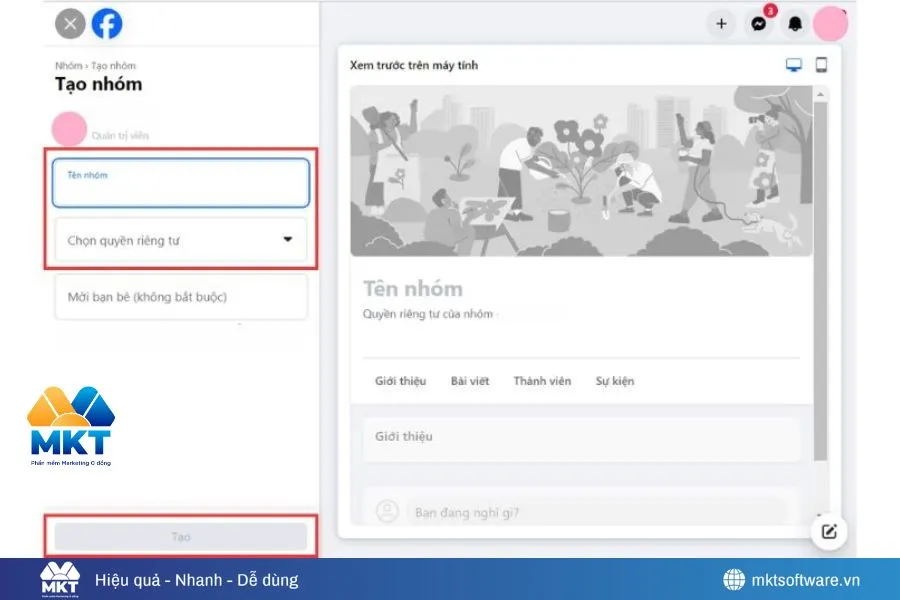
Task: Click the plus (create) icon
Action: coord(721,23)
